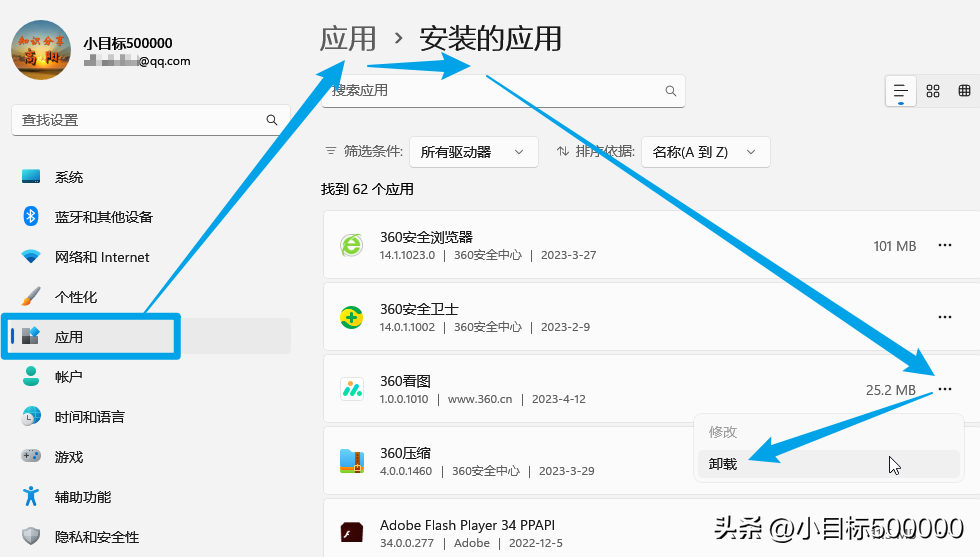The height and width of the screenshot is (557, 980).
Task: Click the network Wi-Fi icon in sidebar
Action: click(x=31, y=256)
